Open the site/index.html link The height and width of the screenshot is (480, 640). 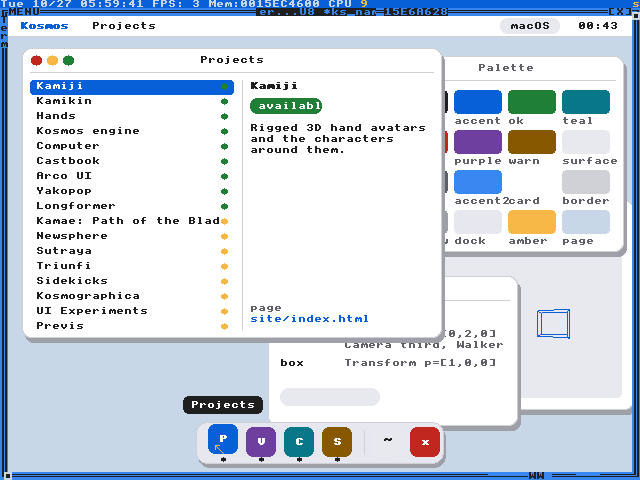[309, 319]
